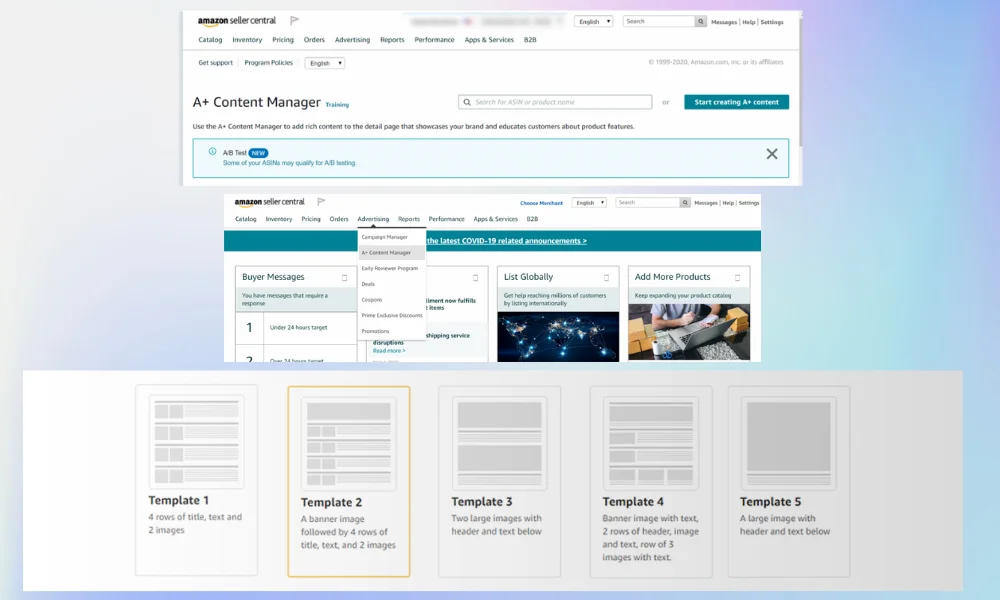Open the Performance menu on the A+ Content Manager page
The height and width of the screenshot is (600, 1000).
coord(434,40)
